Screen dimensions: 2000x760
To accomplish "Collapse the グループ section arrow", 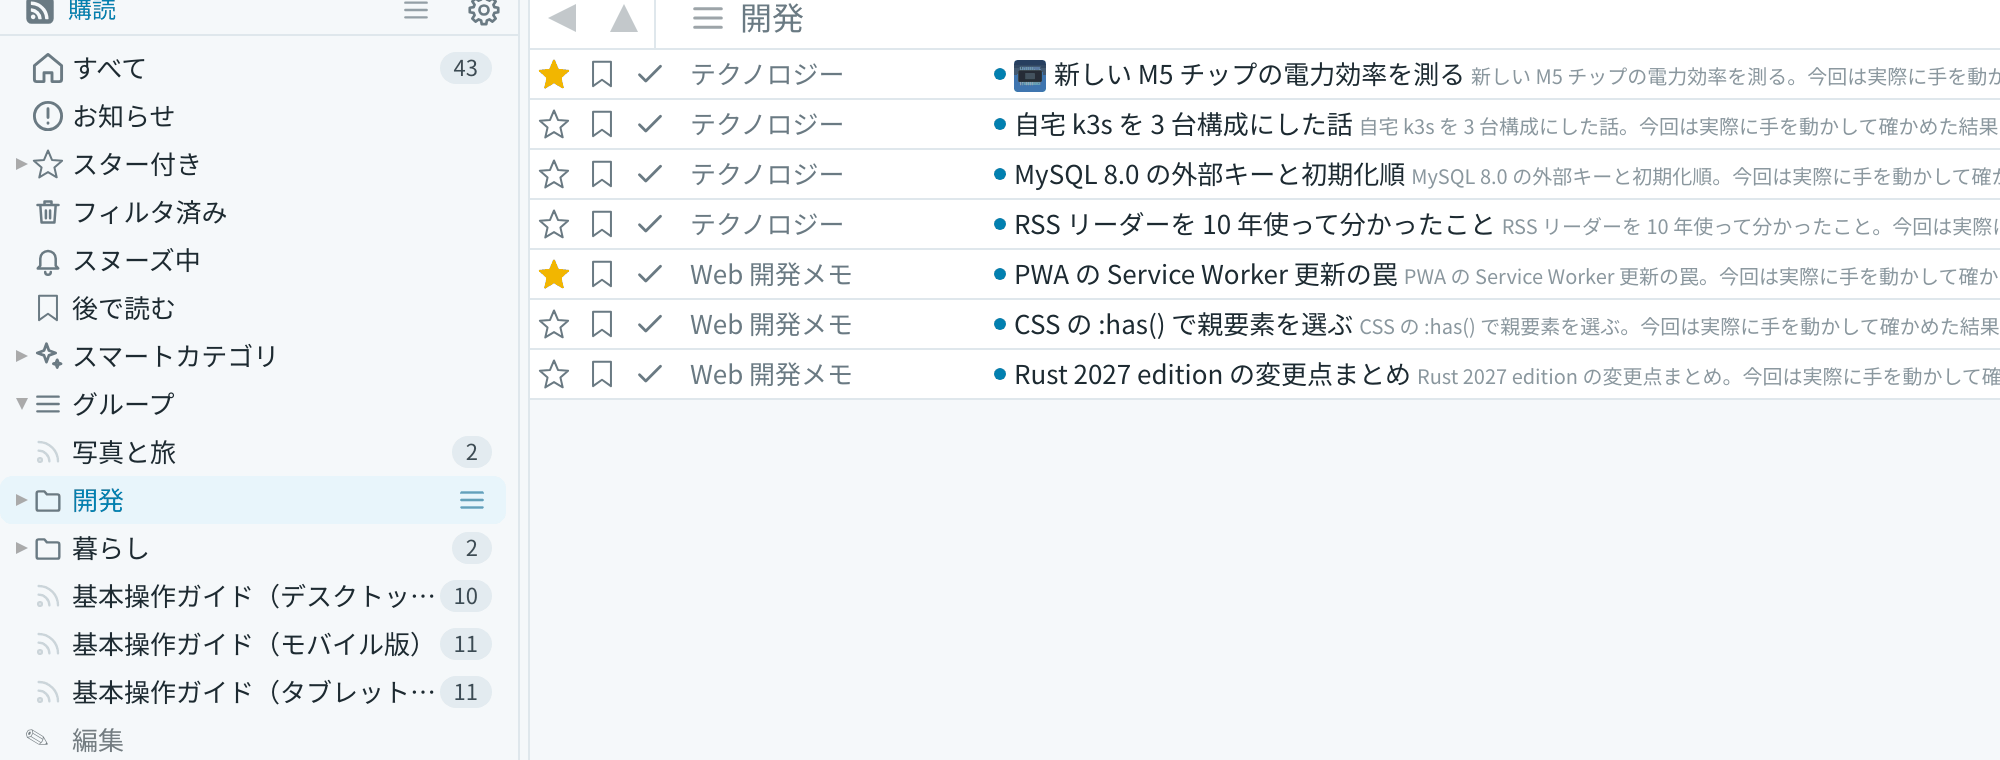I will click(x=21, y=404).
